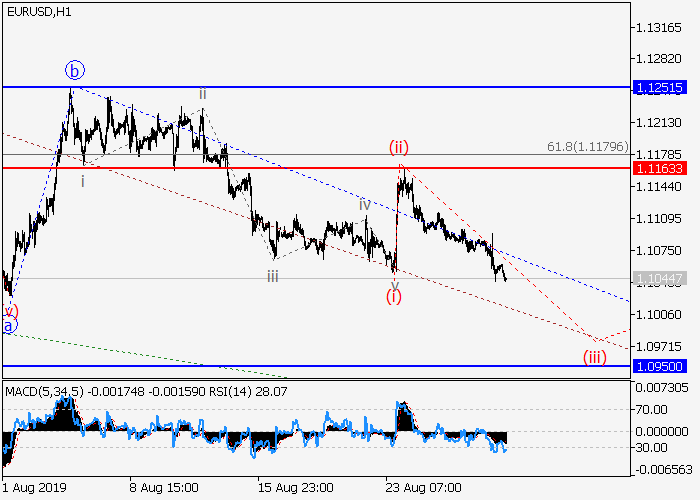Click the 61.8(1.11796) Fibonacci level label
700x500 pixels.
(587, 147)
